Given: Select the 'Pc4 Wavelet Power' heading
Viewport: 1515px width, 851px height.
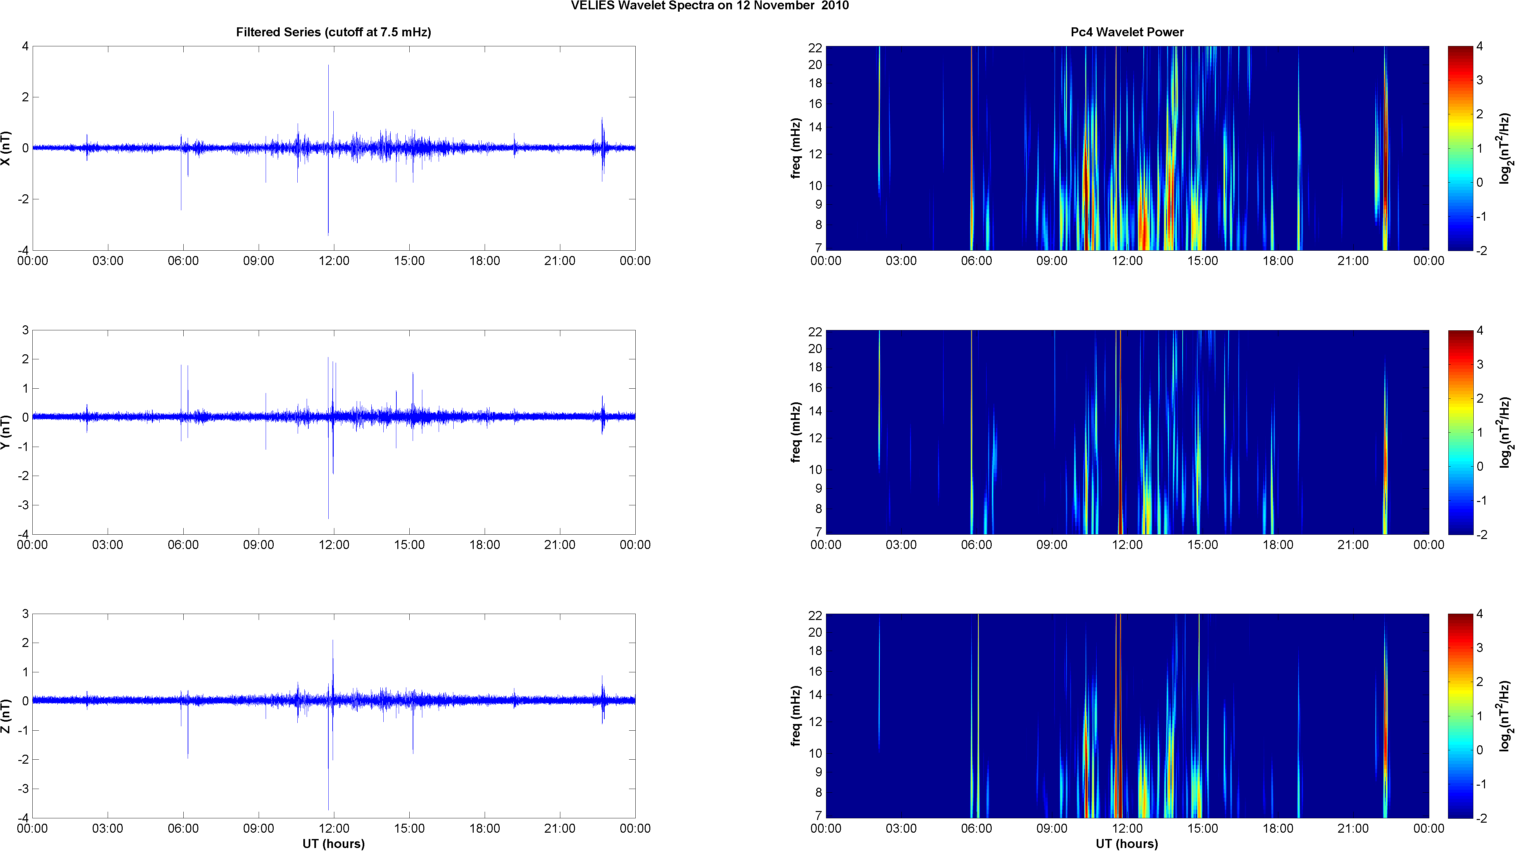Looking at the screenshot, I should 1126,32.
